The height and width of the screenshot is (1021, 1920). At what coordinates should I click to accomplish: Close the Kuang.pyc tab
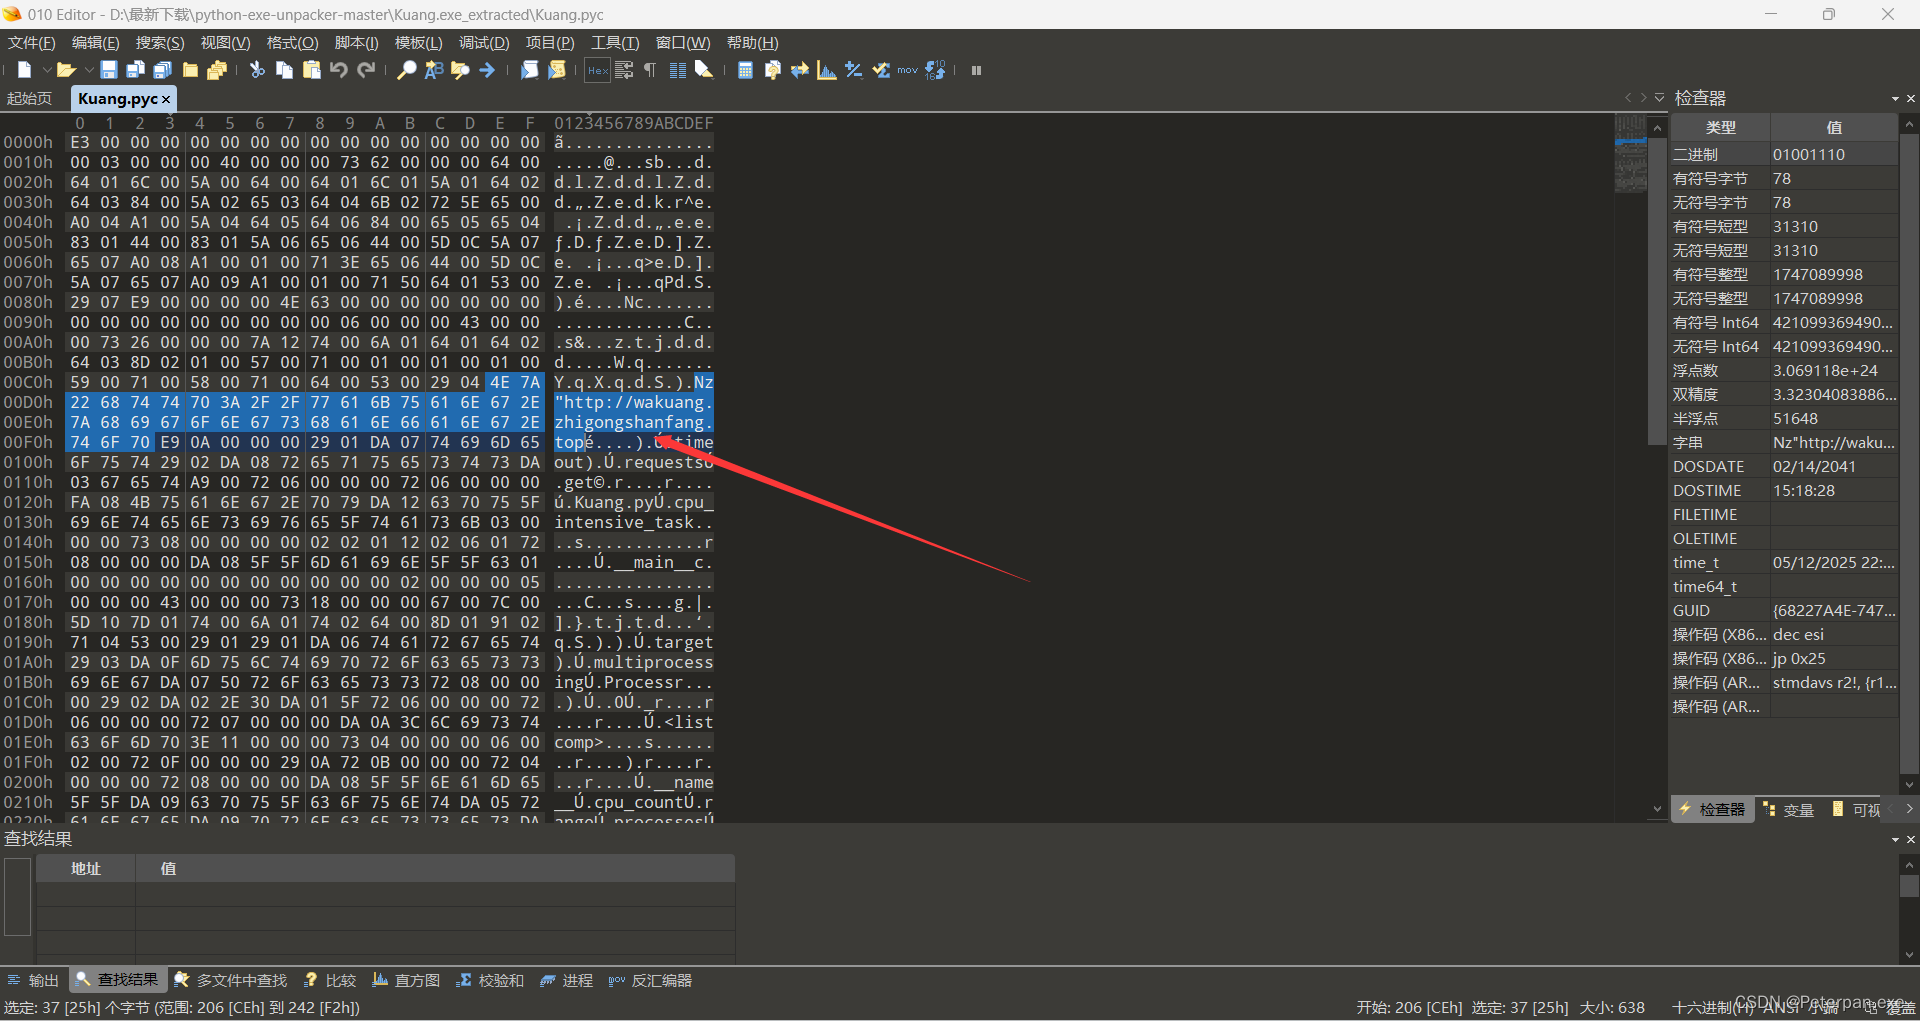click(166, 99)
